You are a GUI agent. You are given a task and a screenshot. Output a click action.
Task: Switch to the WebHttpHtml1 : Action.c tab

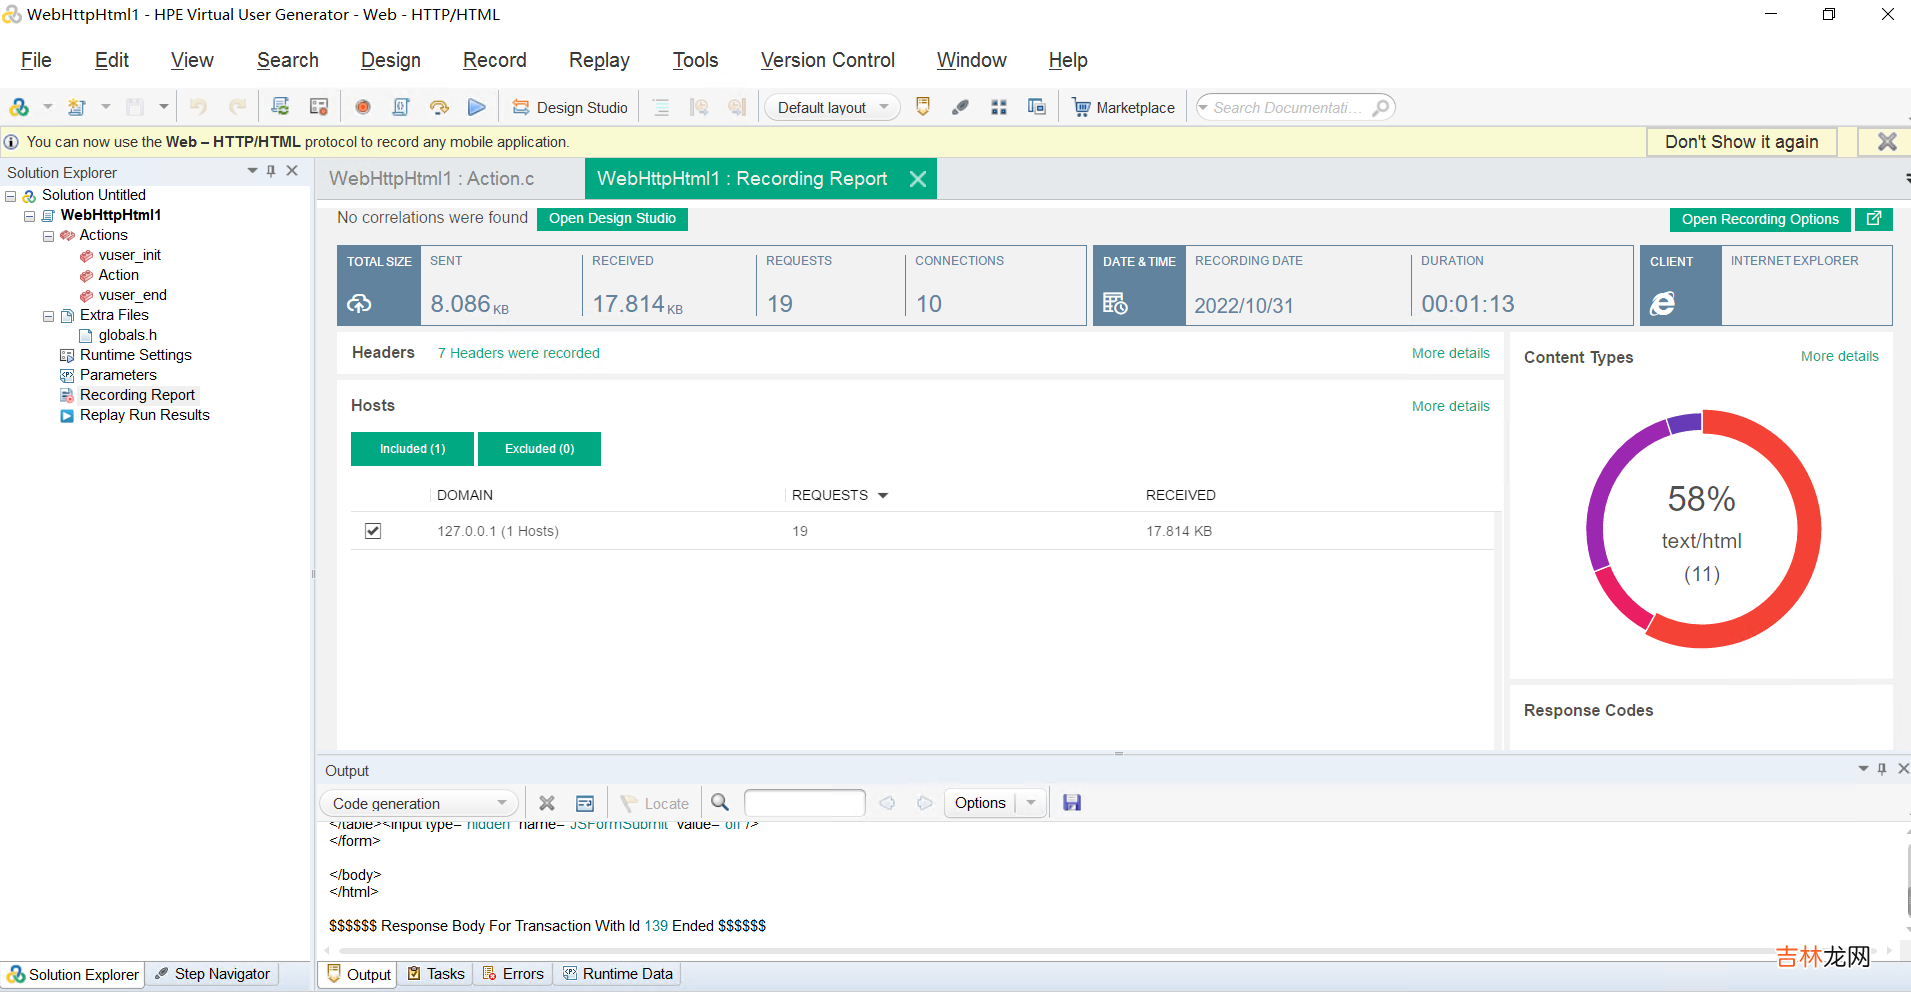coord(432,179)
